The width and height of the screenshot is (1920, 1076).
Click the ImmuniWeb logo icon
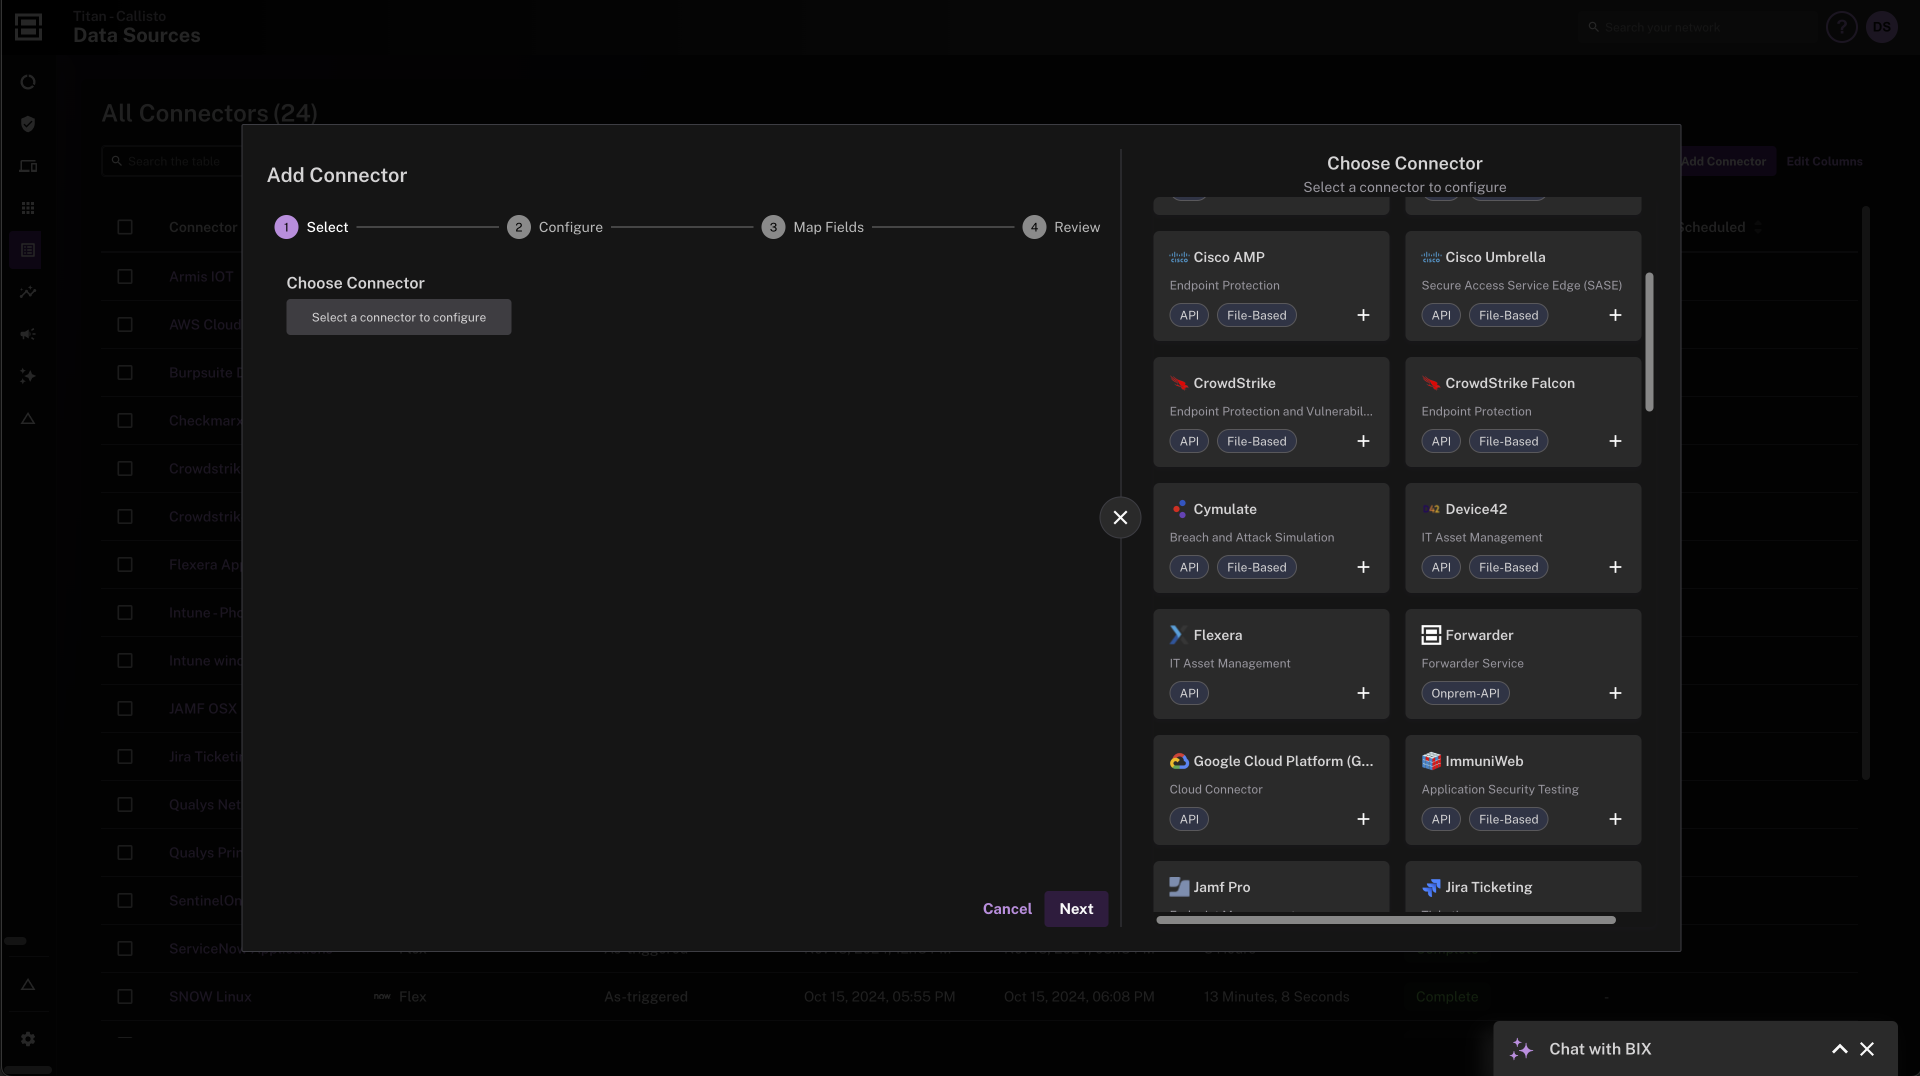[x=1431, y=761]
